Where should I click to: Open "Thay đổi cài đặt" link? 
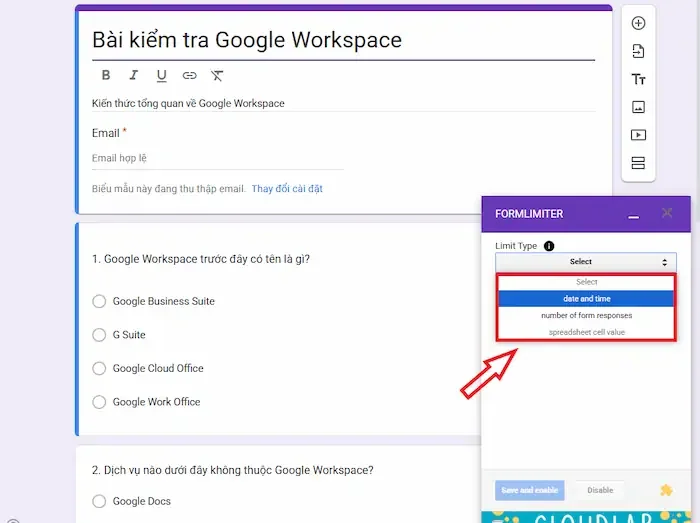pos(287,189)
